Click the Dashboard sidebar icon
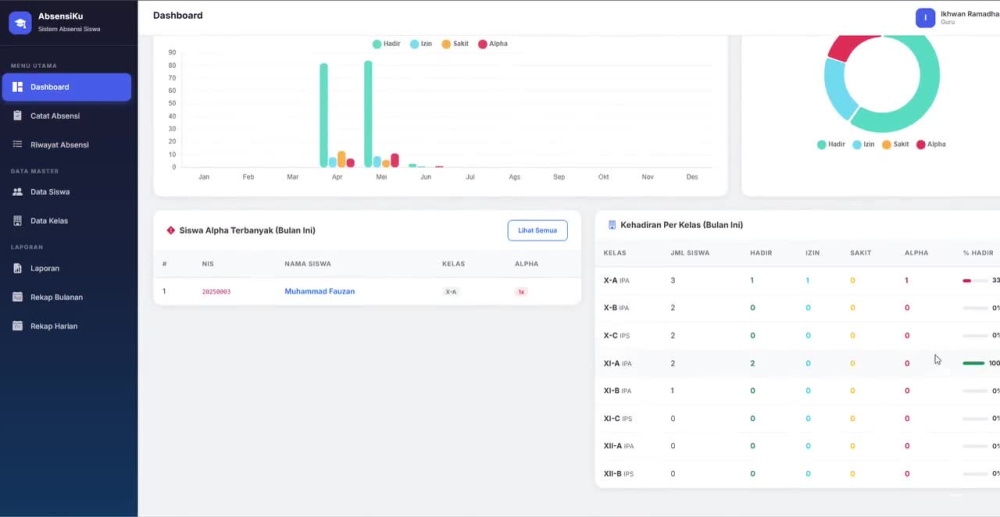This screenshot has height=517, width=1000. click(18, 87)
